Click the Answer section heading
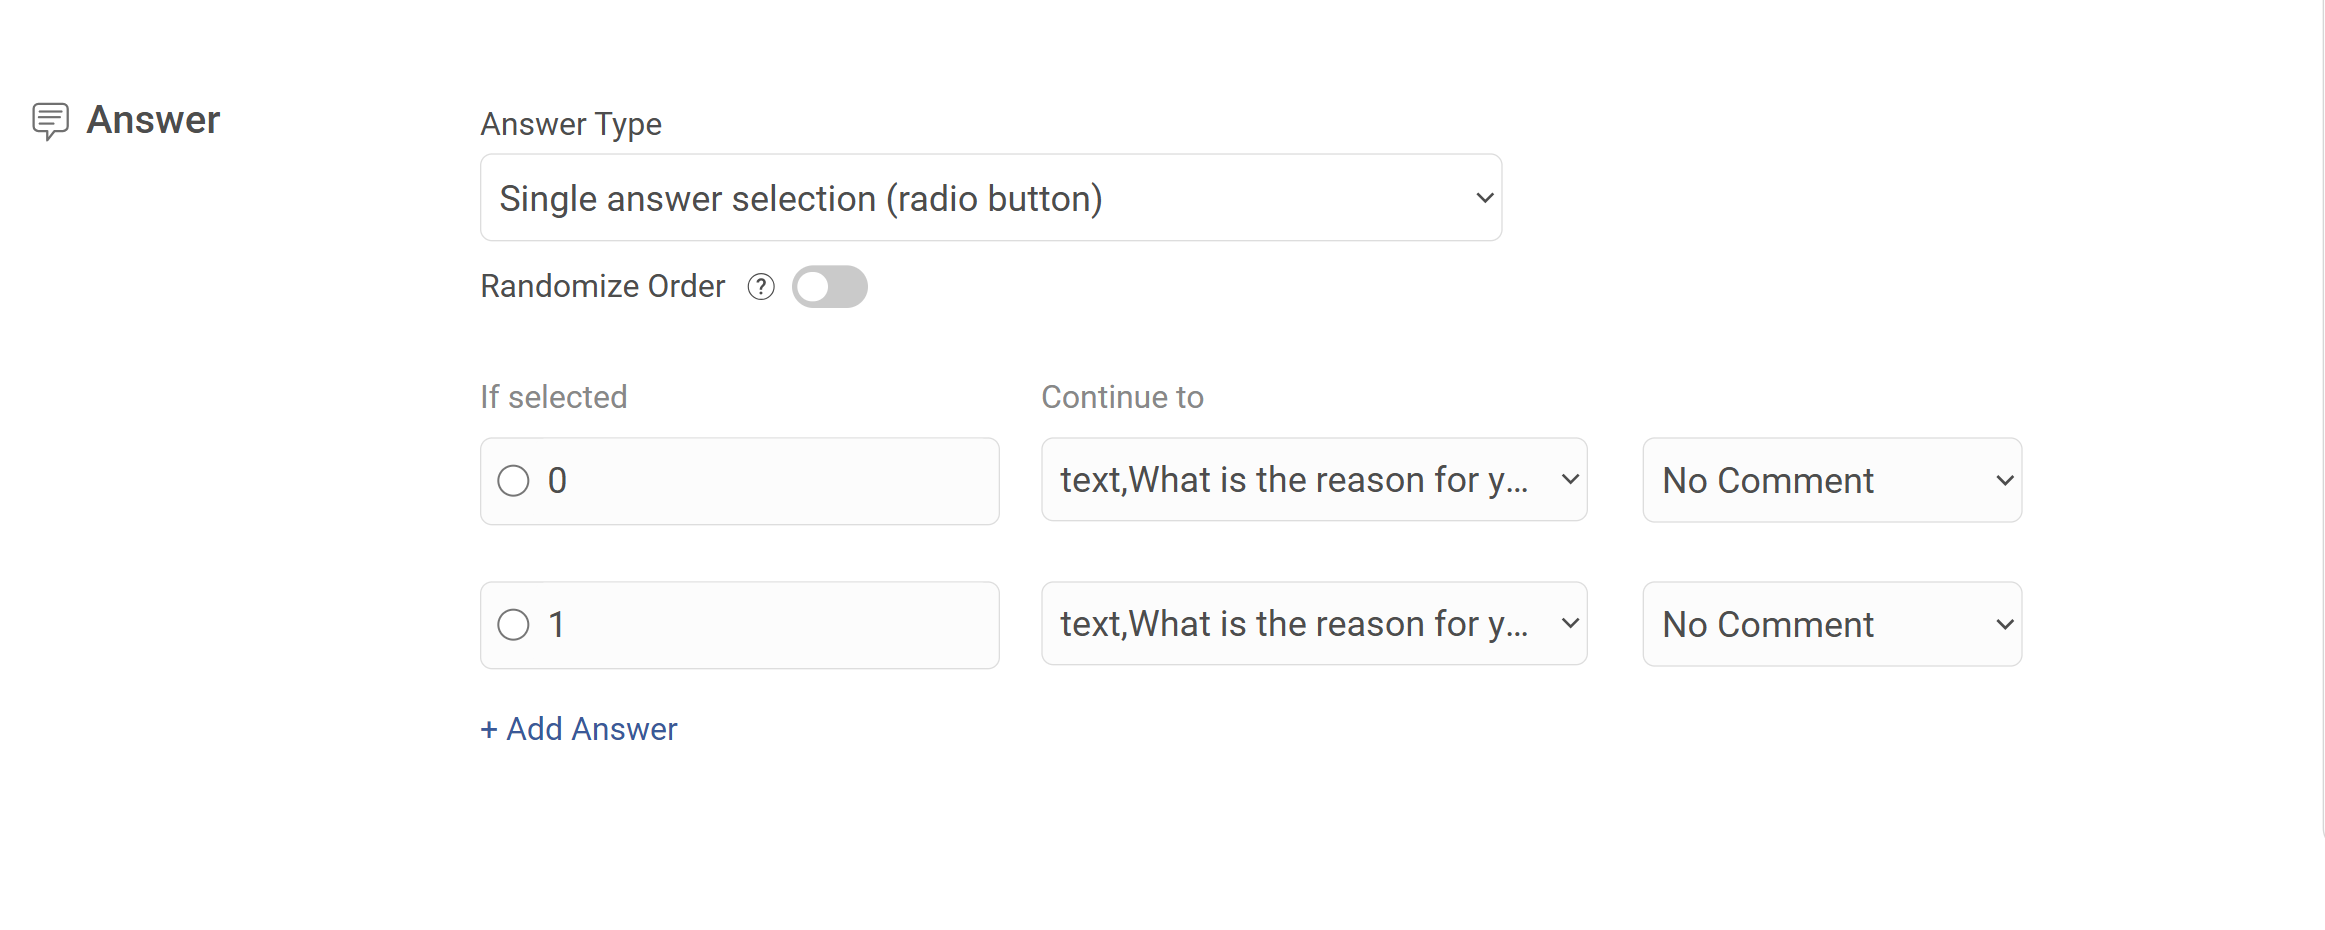This screenshot has width=2325, height=930. coord(153,120)
